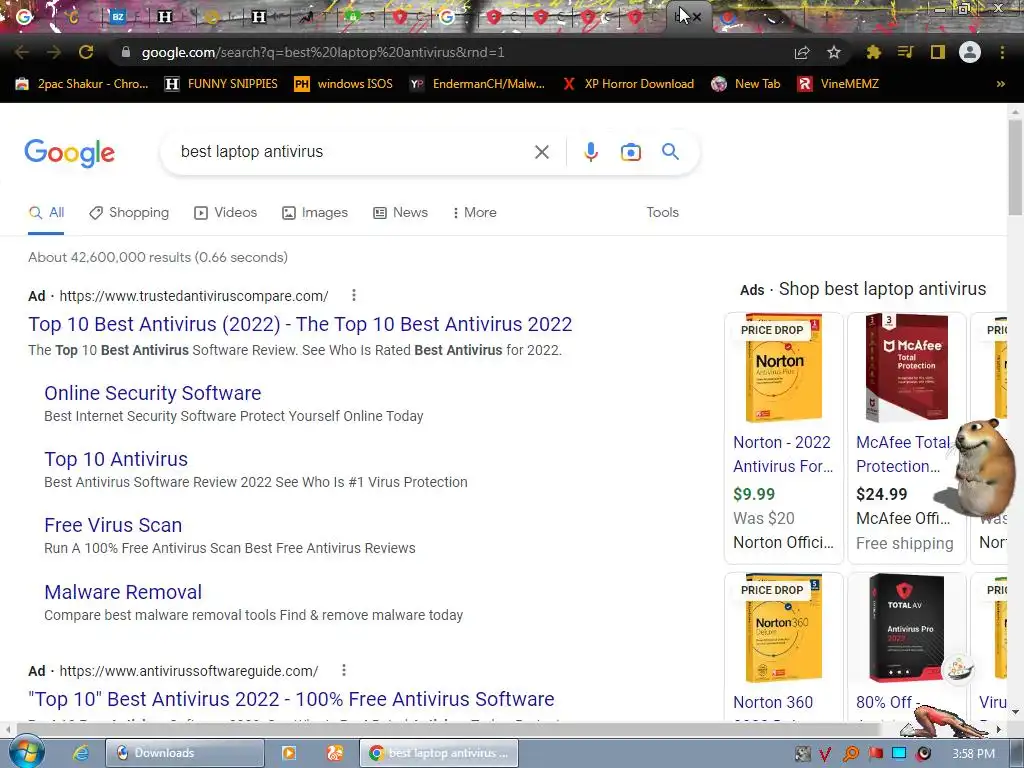Switch to the first Google browser tab
This screenshot has width=1024, height=768.
[24, 16]
